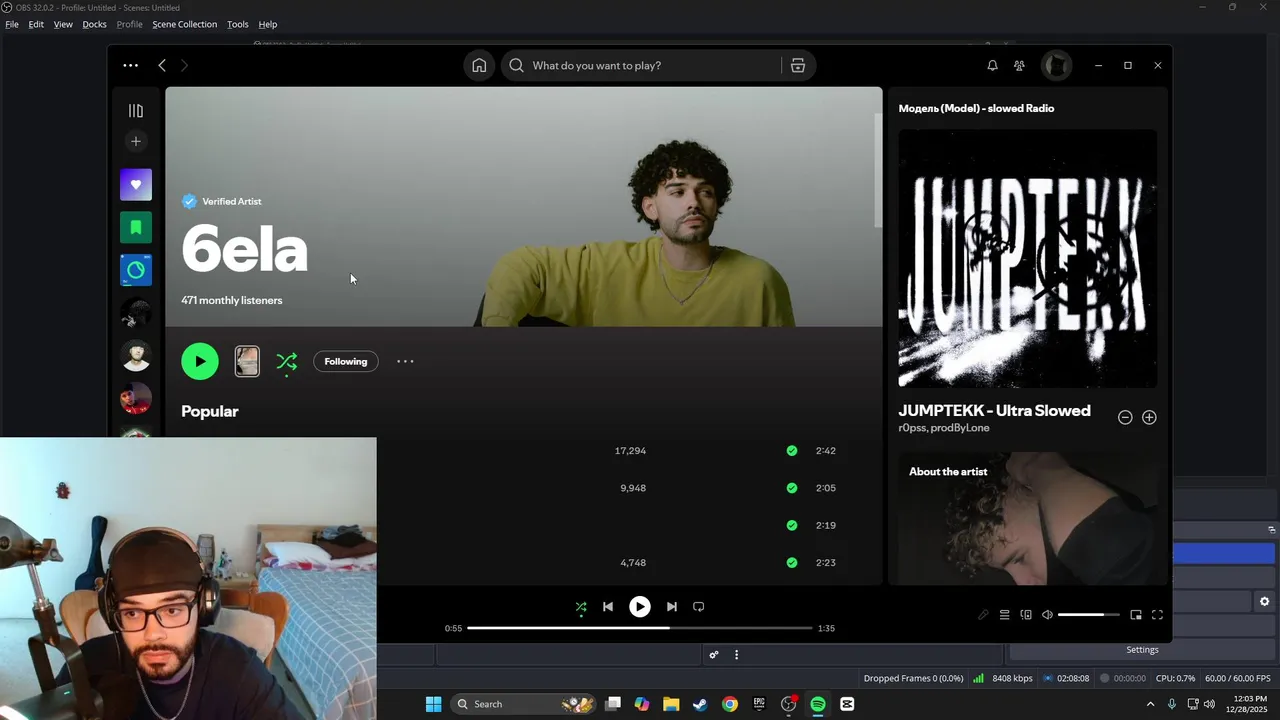Open lyrics microphone icon in player bar
Image resolution: width=1280 pixels, height=720 pixels.
pos(983,615)
